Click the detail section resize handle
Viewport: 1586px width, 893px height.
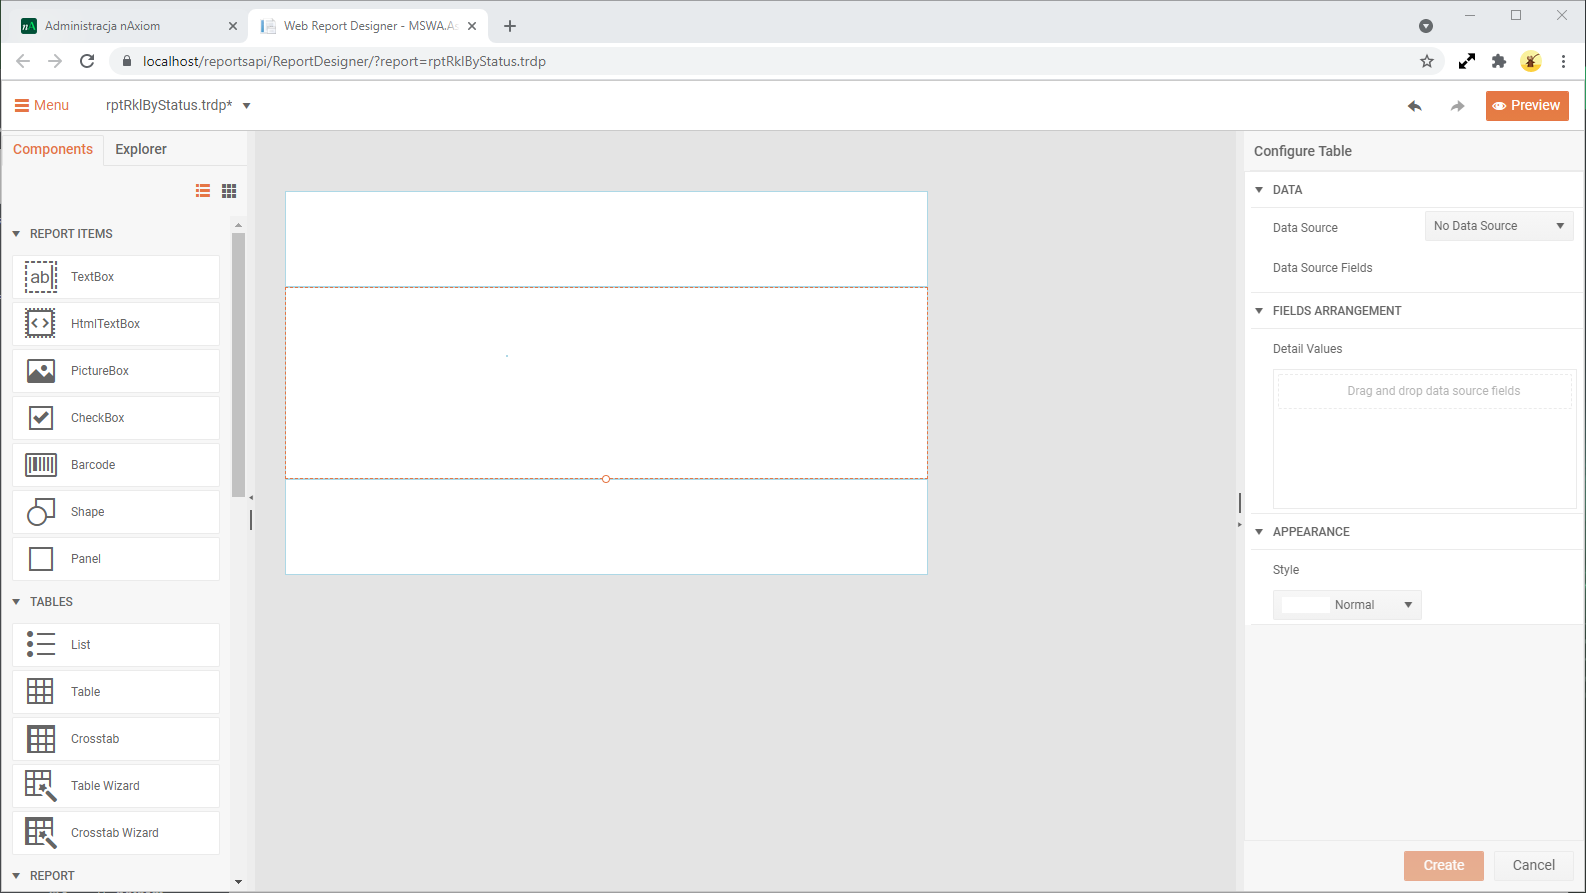(x=606, y=479)
